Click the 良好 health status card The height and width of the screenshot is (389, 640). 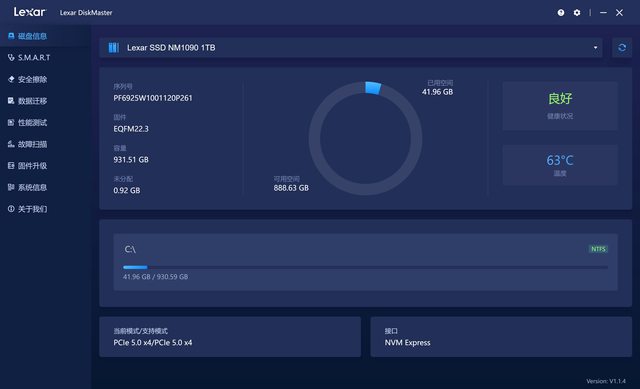coord(560,106)
